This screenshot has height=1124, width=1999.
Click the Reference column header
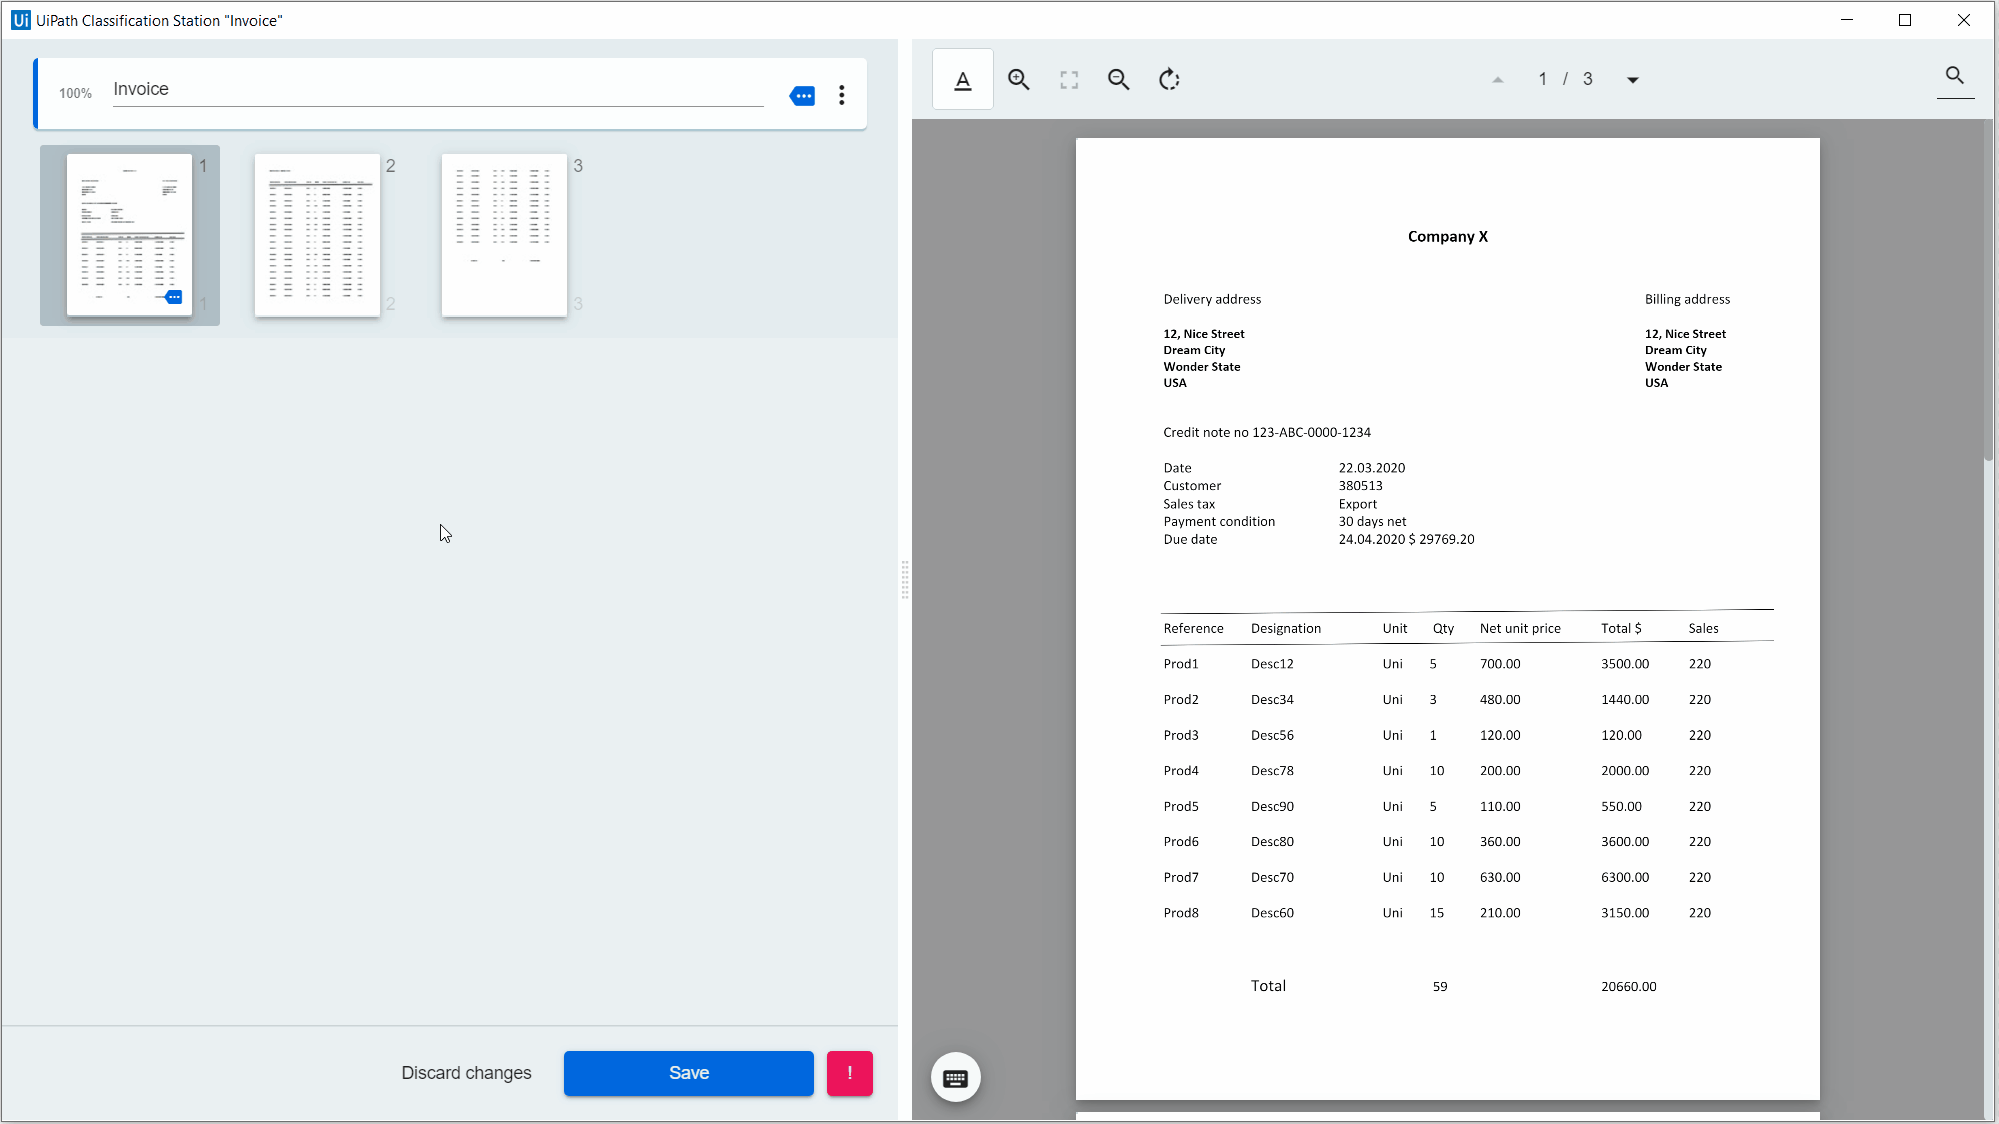1193,629
